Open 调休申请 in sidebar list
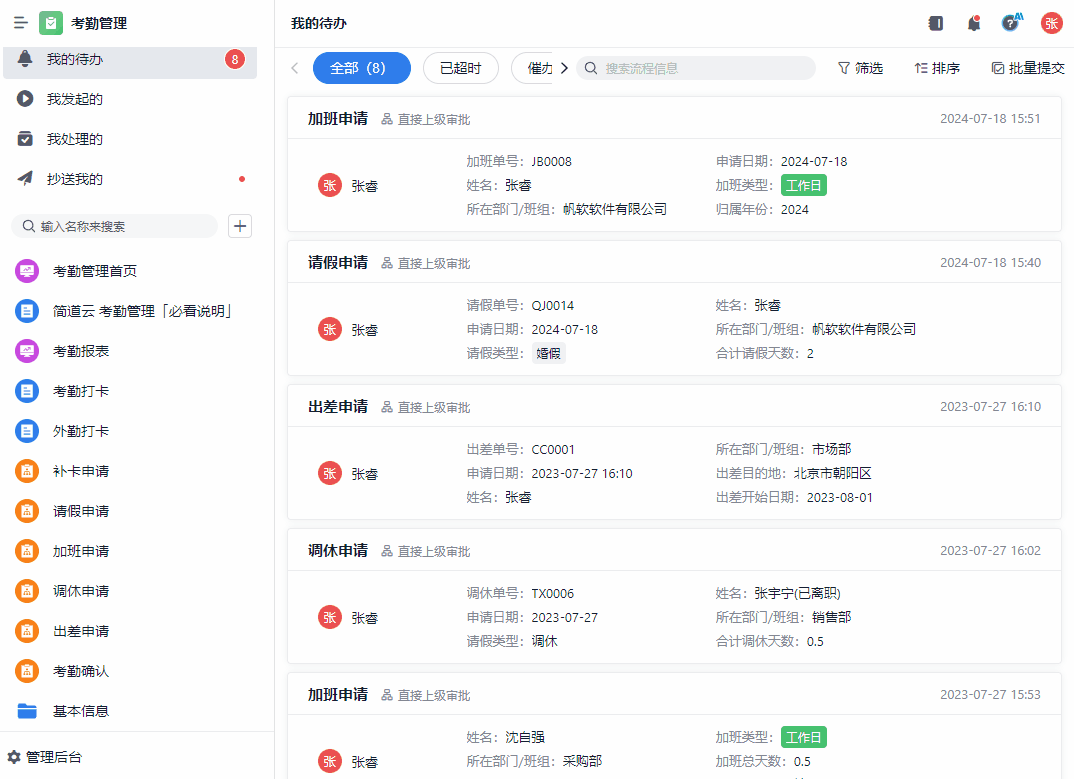1074x779 pixels. [130, 591]
